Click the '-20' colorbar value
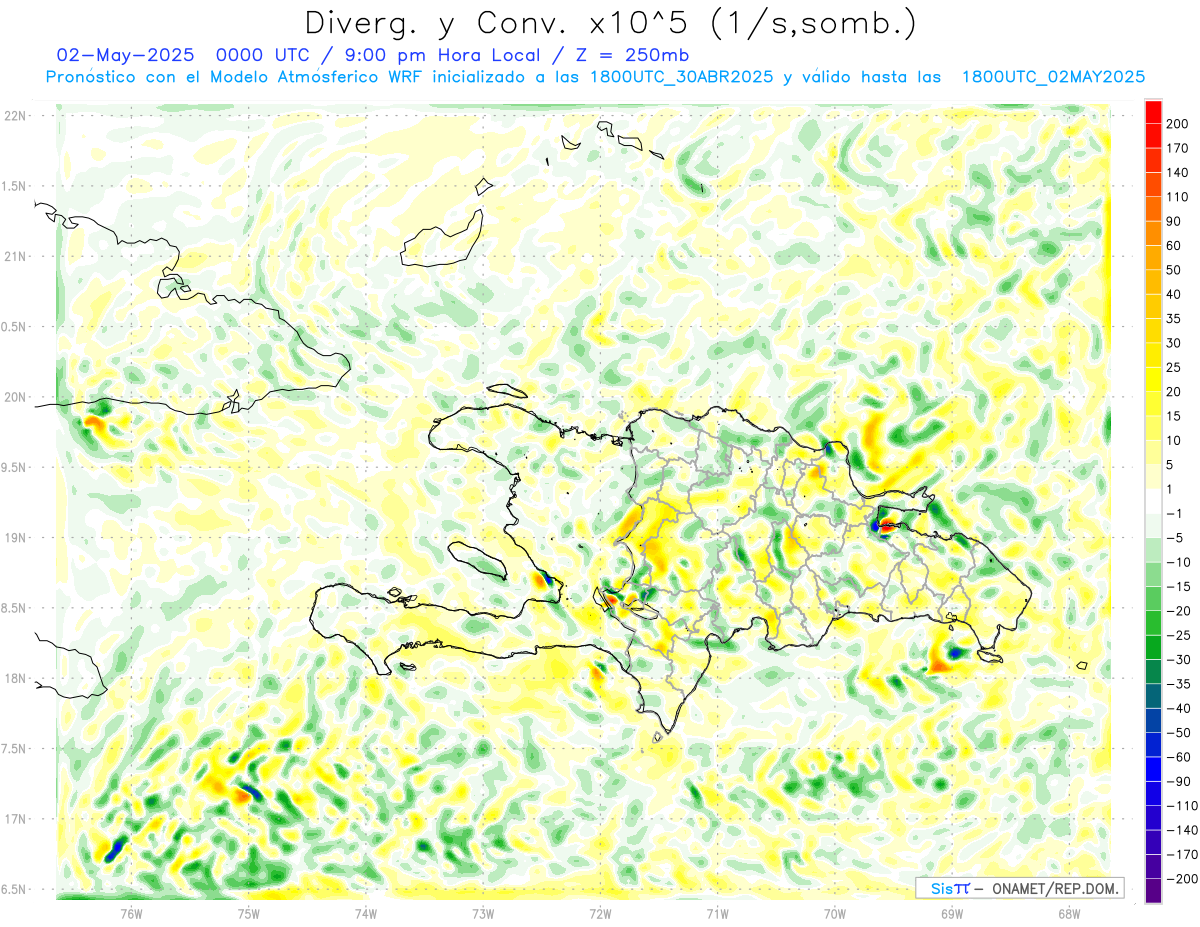 (1180, 611)
